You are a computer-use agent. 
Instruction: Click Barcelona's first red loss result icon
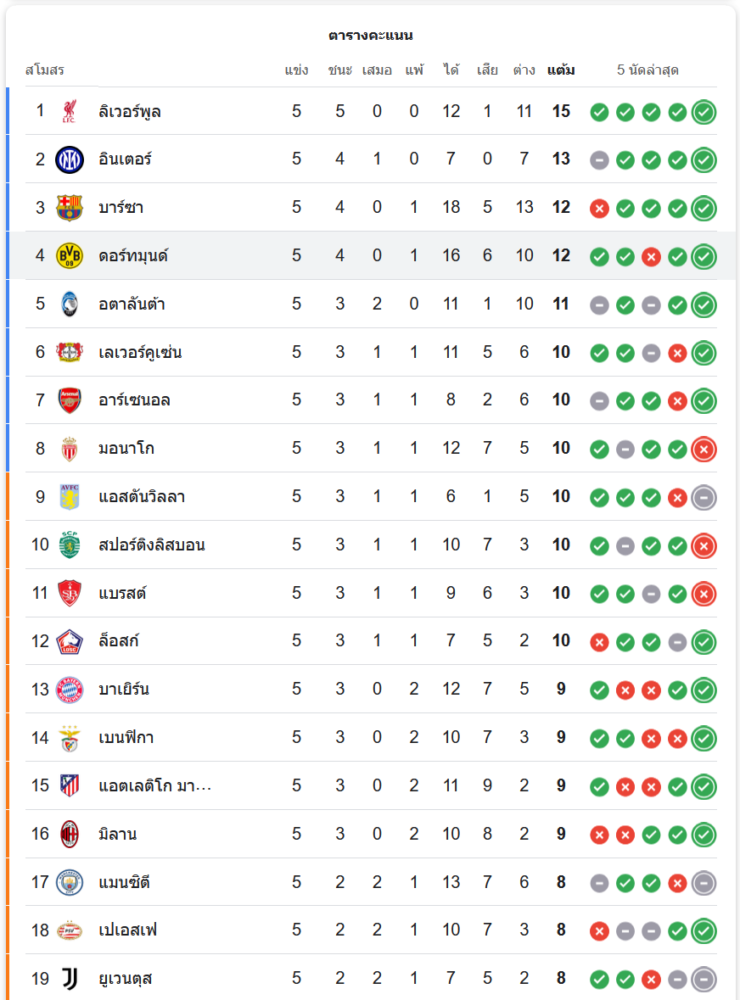click(599, 208)
